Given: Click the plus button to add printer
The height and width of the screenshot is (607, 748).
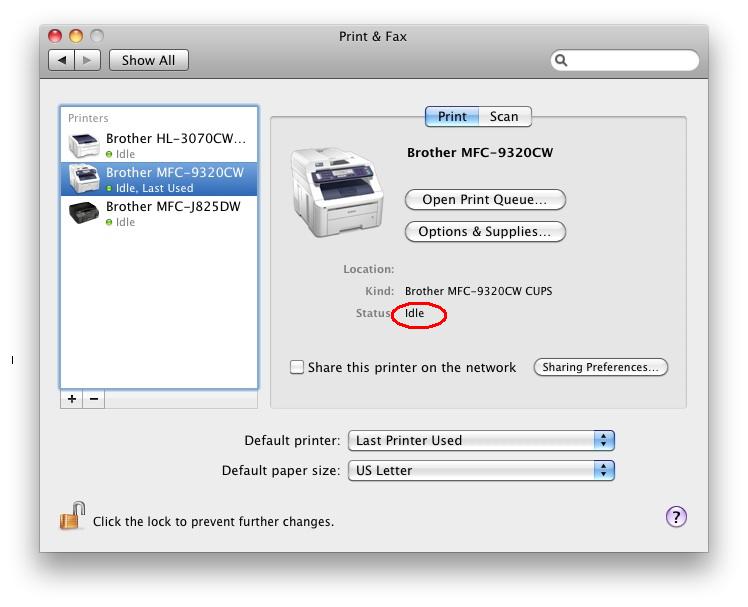Looking at the screenshot, I should pos(72,398).
